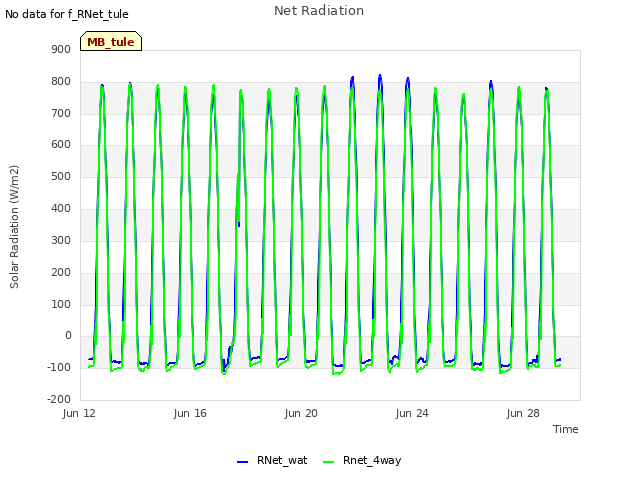Click the 'No data for f_RNet_tule' message
640x480 pixels.
[x=67, y=14]
